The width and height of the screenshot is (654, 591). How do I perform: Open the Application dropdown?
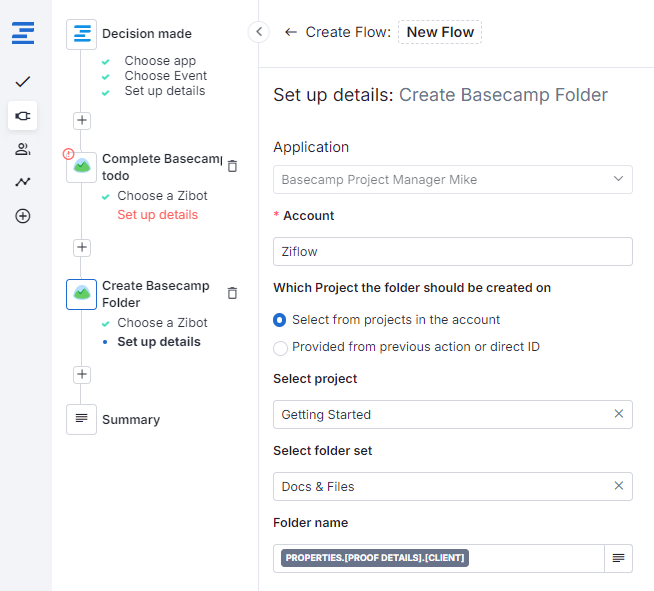point(452,180)
